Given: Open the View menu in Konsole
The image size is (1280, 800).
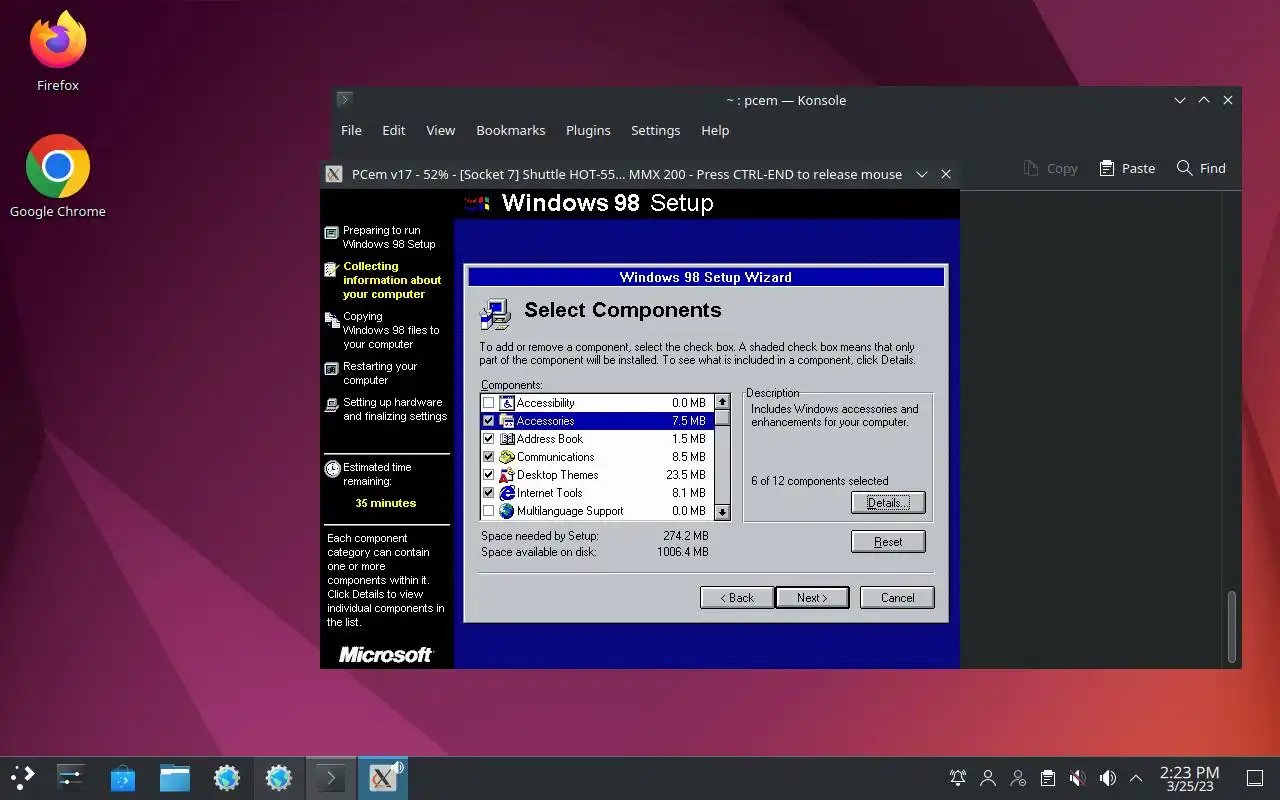Looking at the screenshot, I should [440, 130].
